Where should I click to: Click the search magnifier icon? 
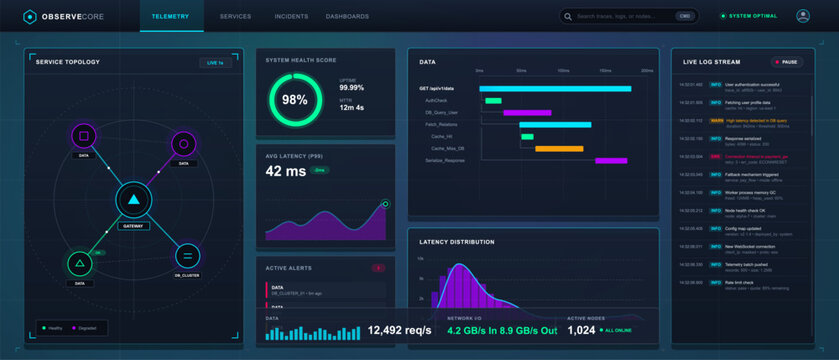click(x=569, y=16)
